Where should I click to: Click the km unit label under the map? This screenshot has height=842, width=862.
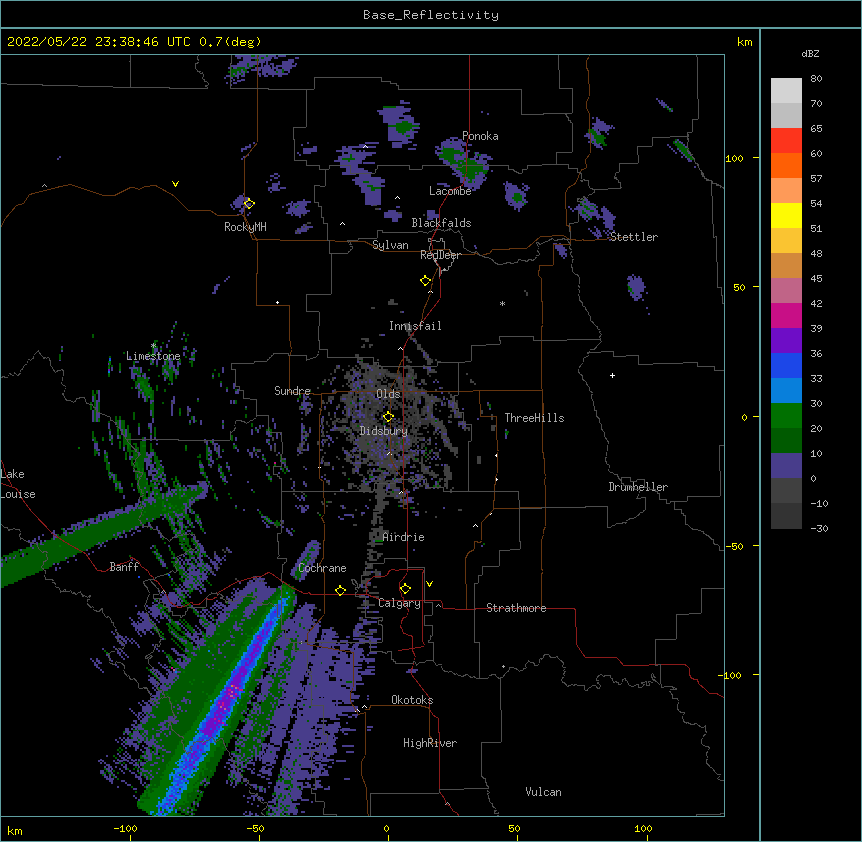click(x=15, y=830)
